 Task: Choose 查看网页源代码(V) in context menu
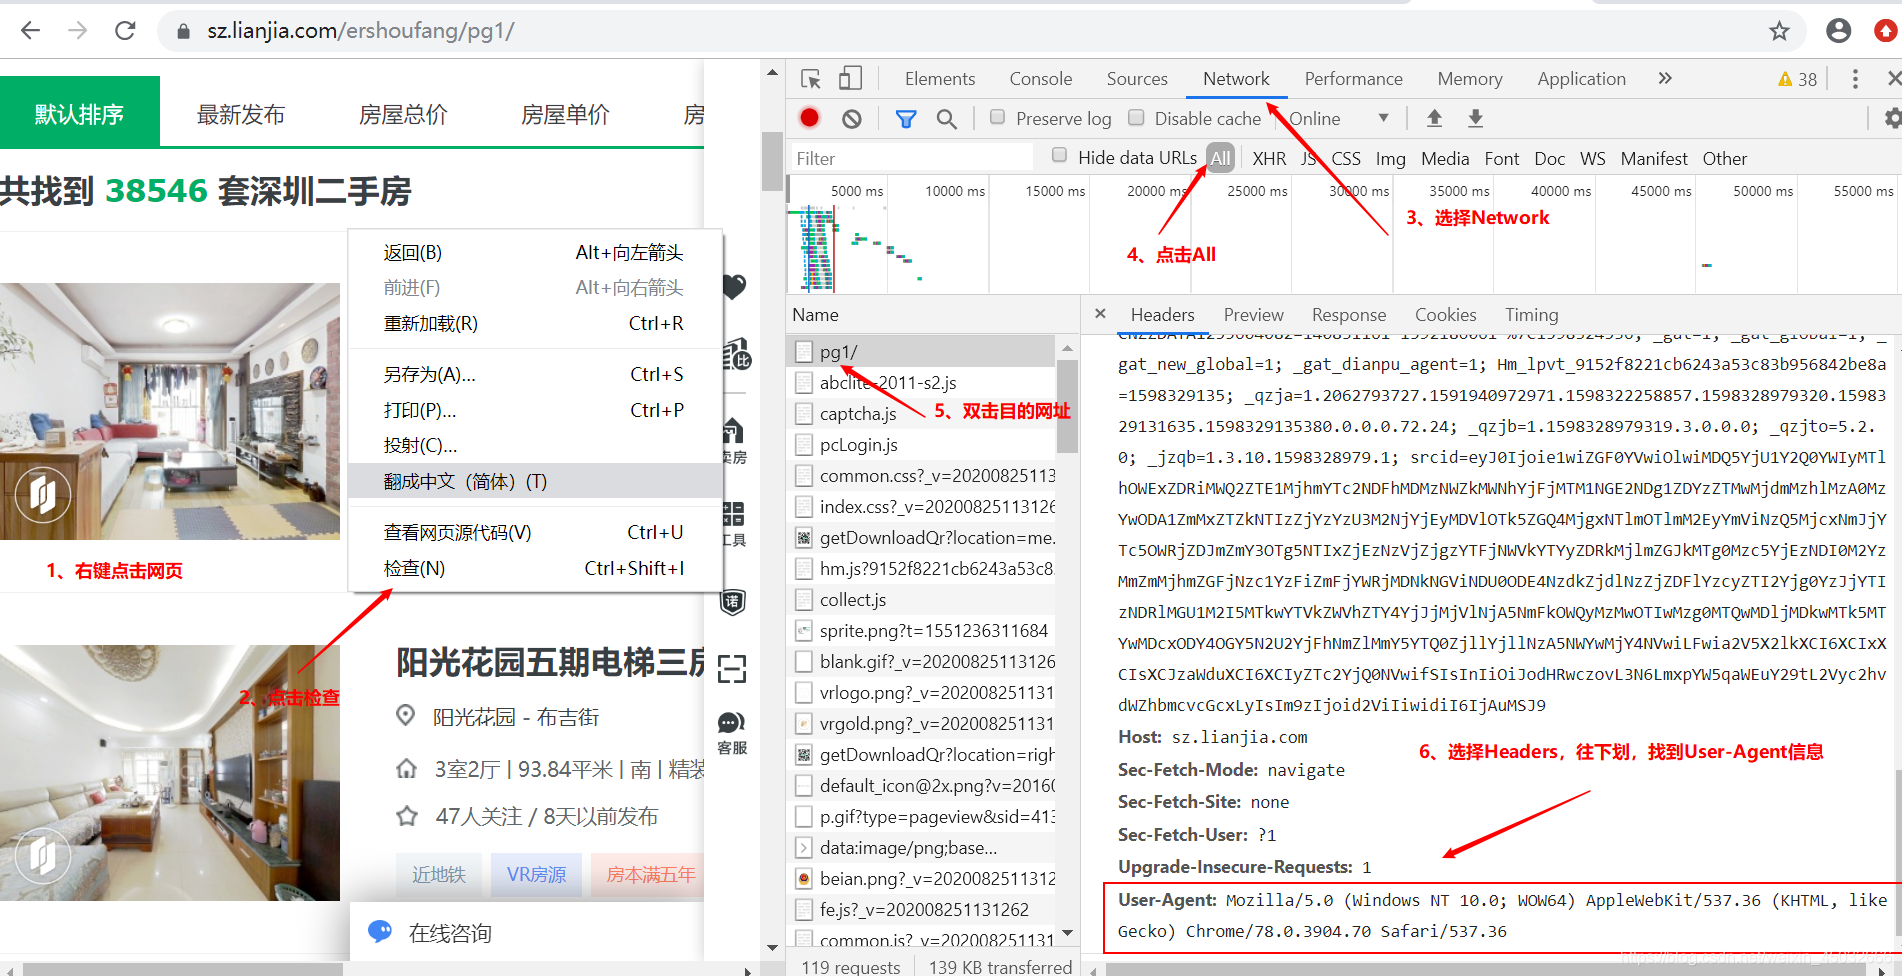point(535,532)
